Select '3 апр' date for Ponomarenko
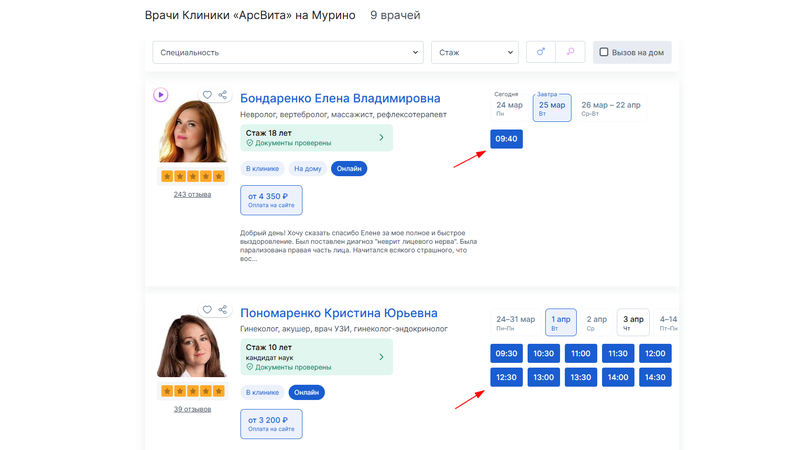 click(633, 322)
